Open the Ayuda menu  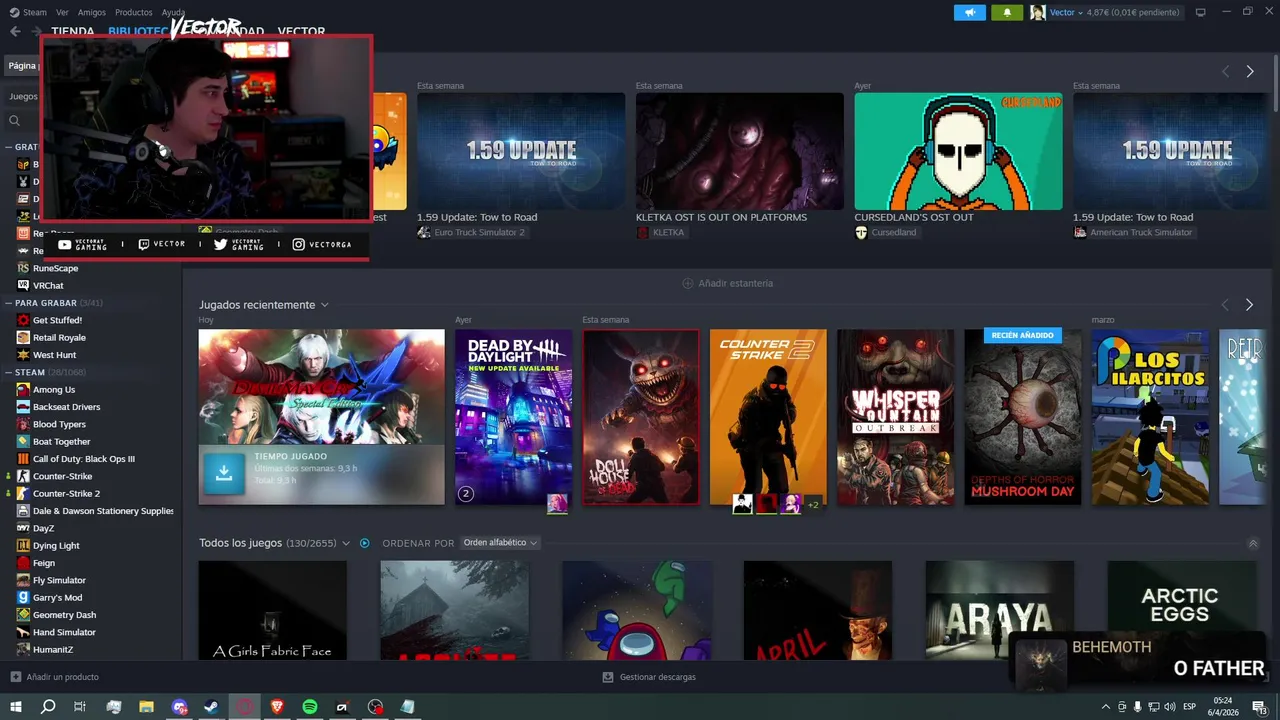174,12
